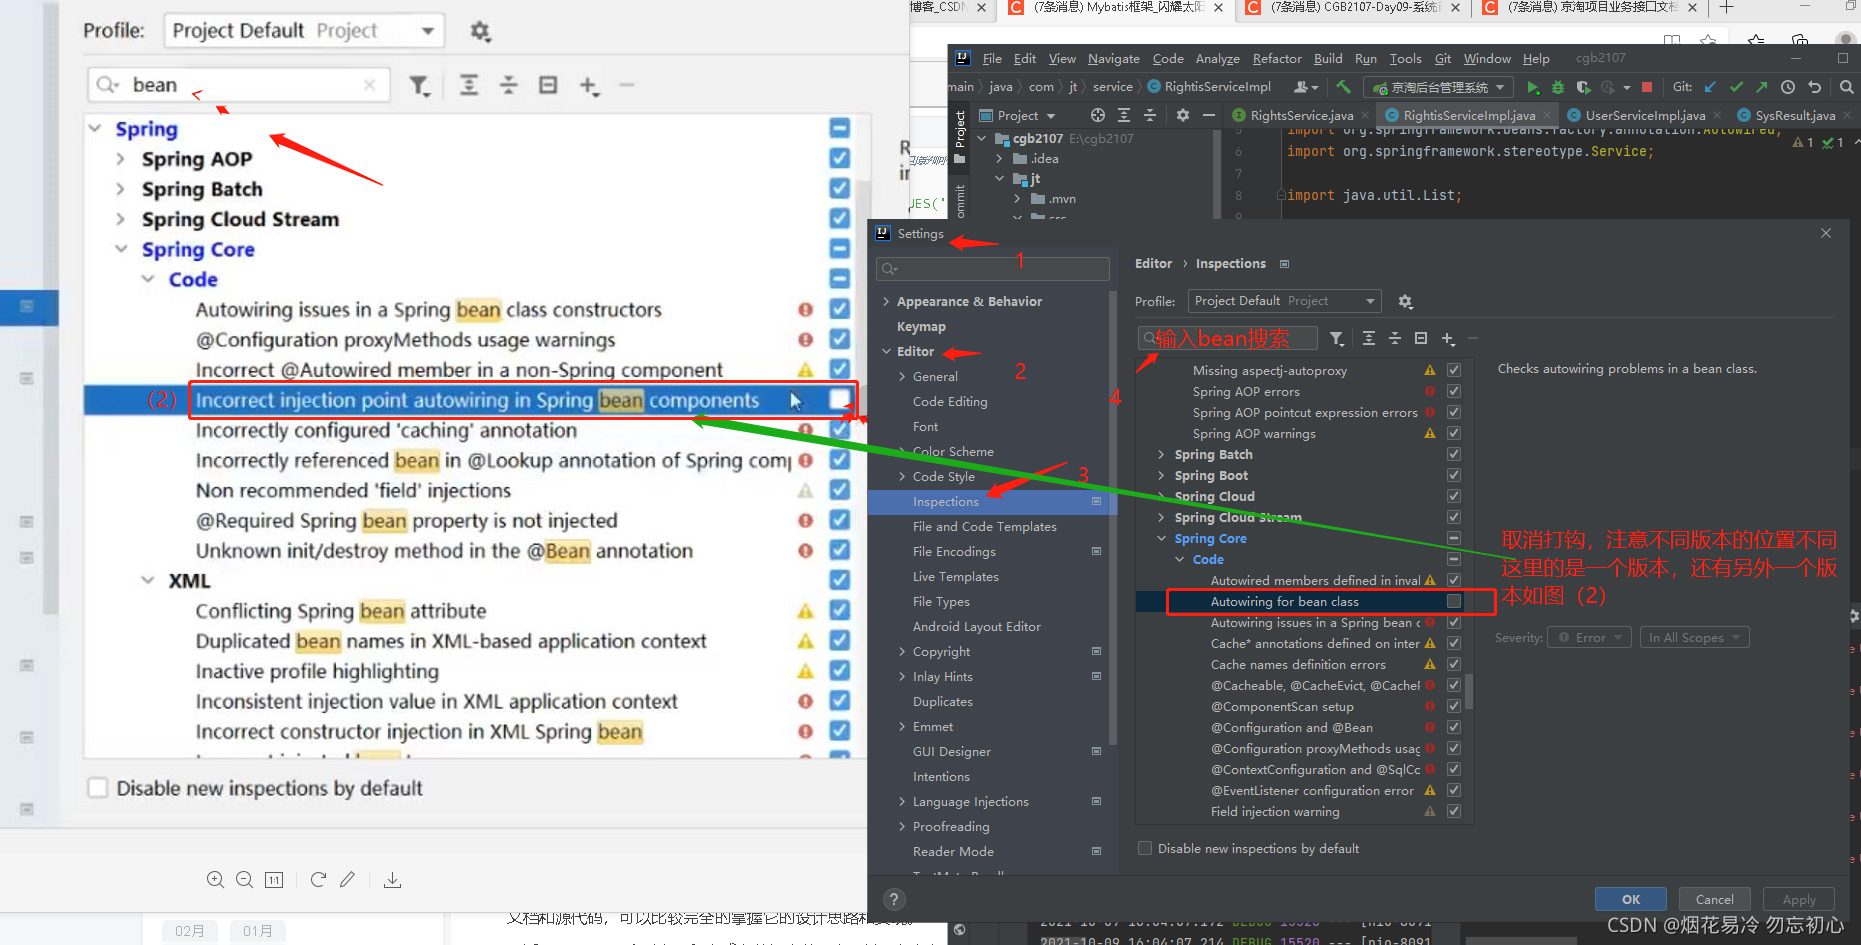Click the pencil edit icon below left image
The image size is (1861, 945).
pyautogui.click(x=347, y=880)
